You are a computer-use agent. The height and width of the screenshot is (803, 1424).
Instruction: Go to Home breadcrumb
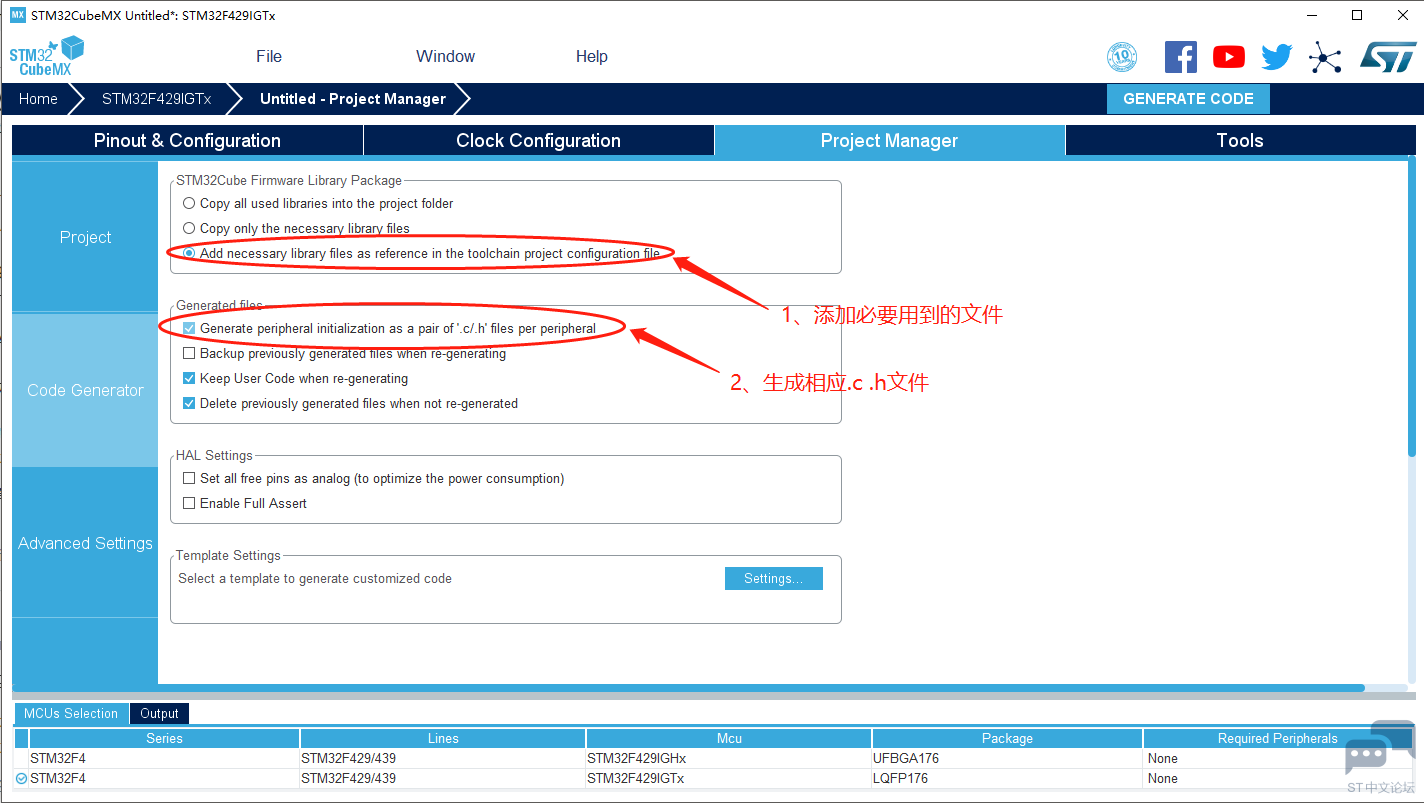[38, 98]
